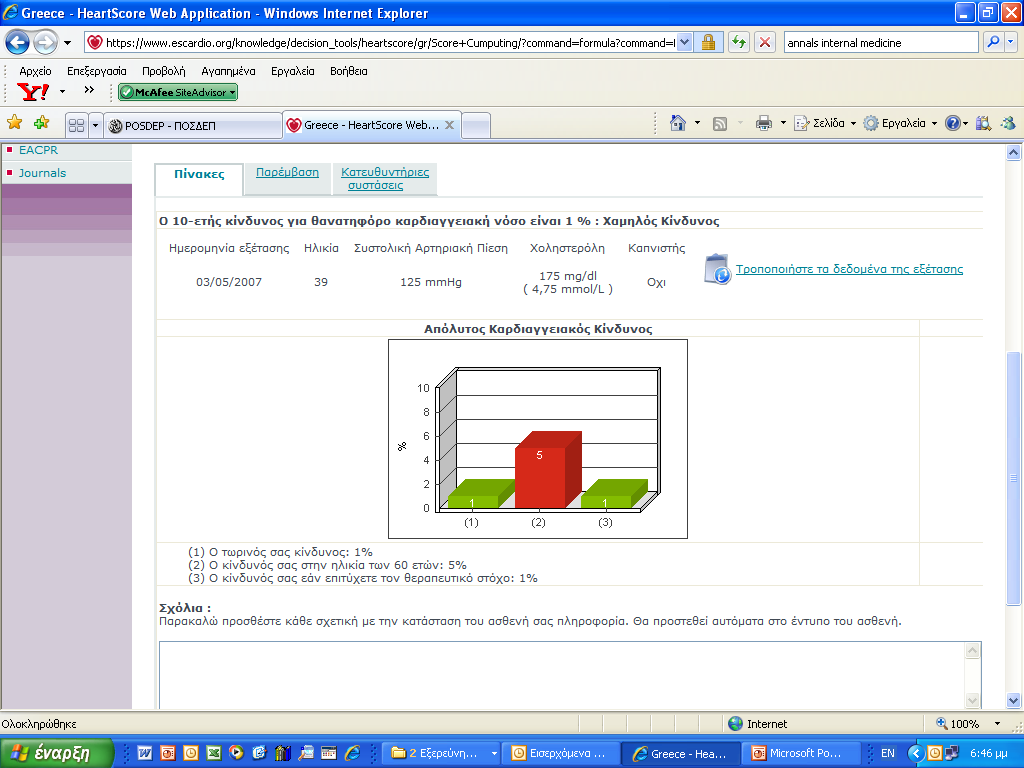
Task: Switch to the POSDEP - ΠΟΣΔΕΠ tab
Action: pos(193,125)
